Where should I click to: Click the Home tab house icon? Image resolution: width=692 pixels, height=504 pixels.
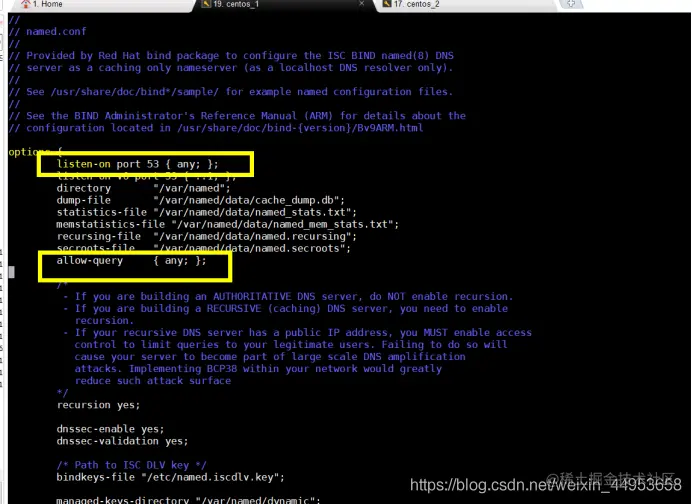coord(25,4)
